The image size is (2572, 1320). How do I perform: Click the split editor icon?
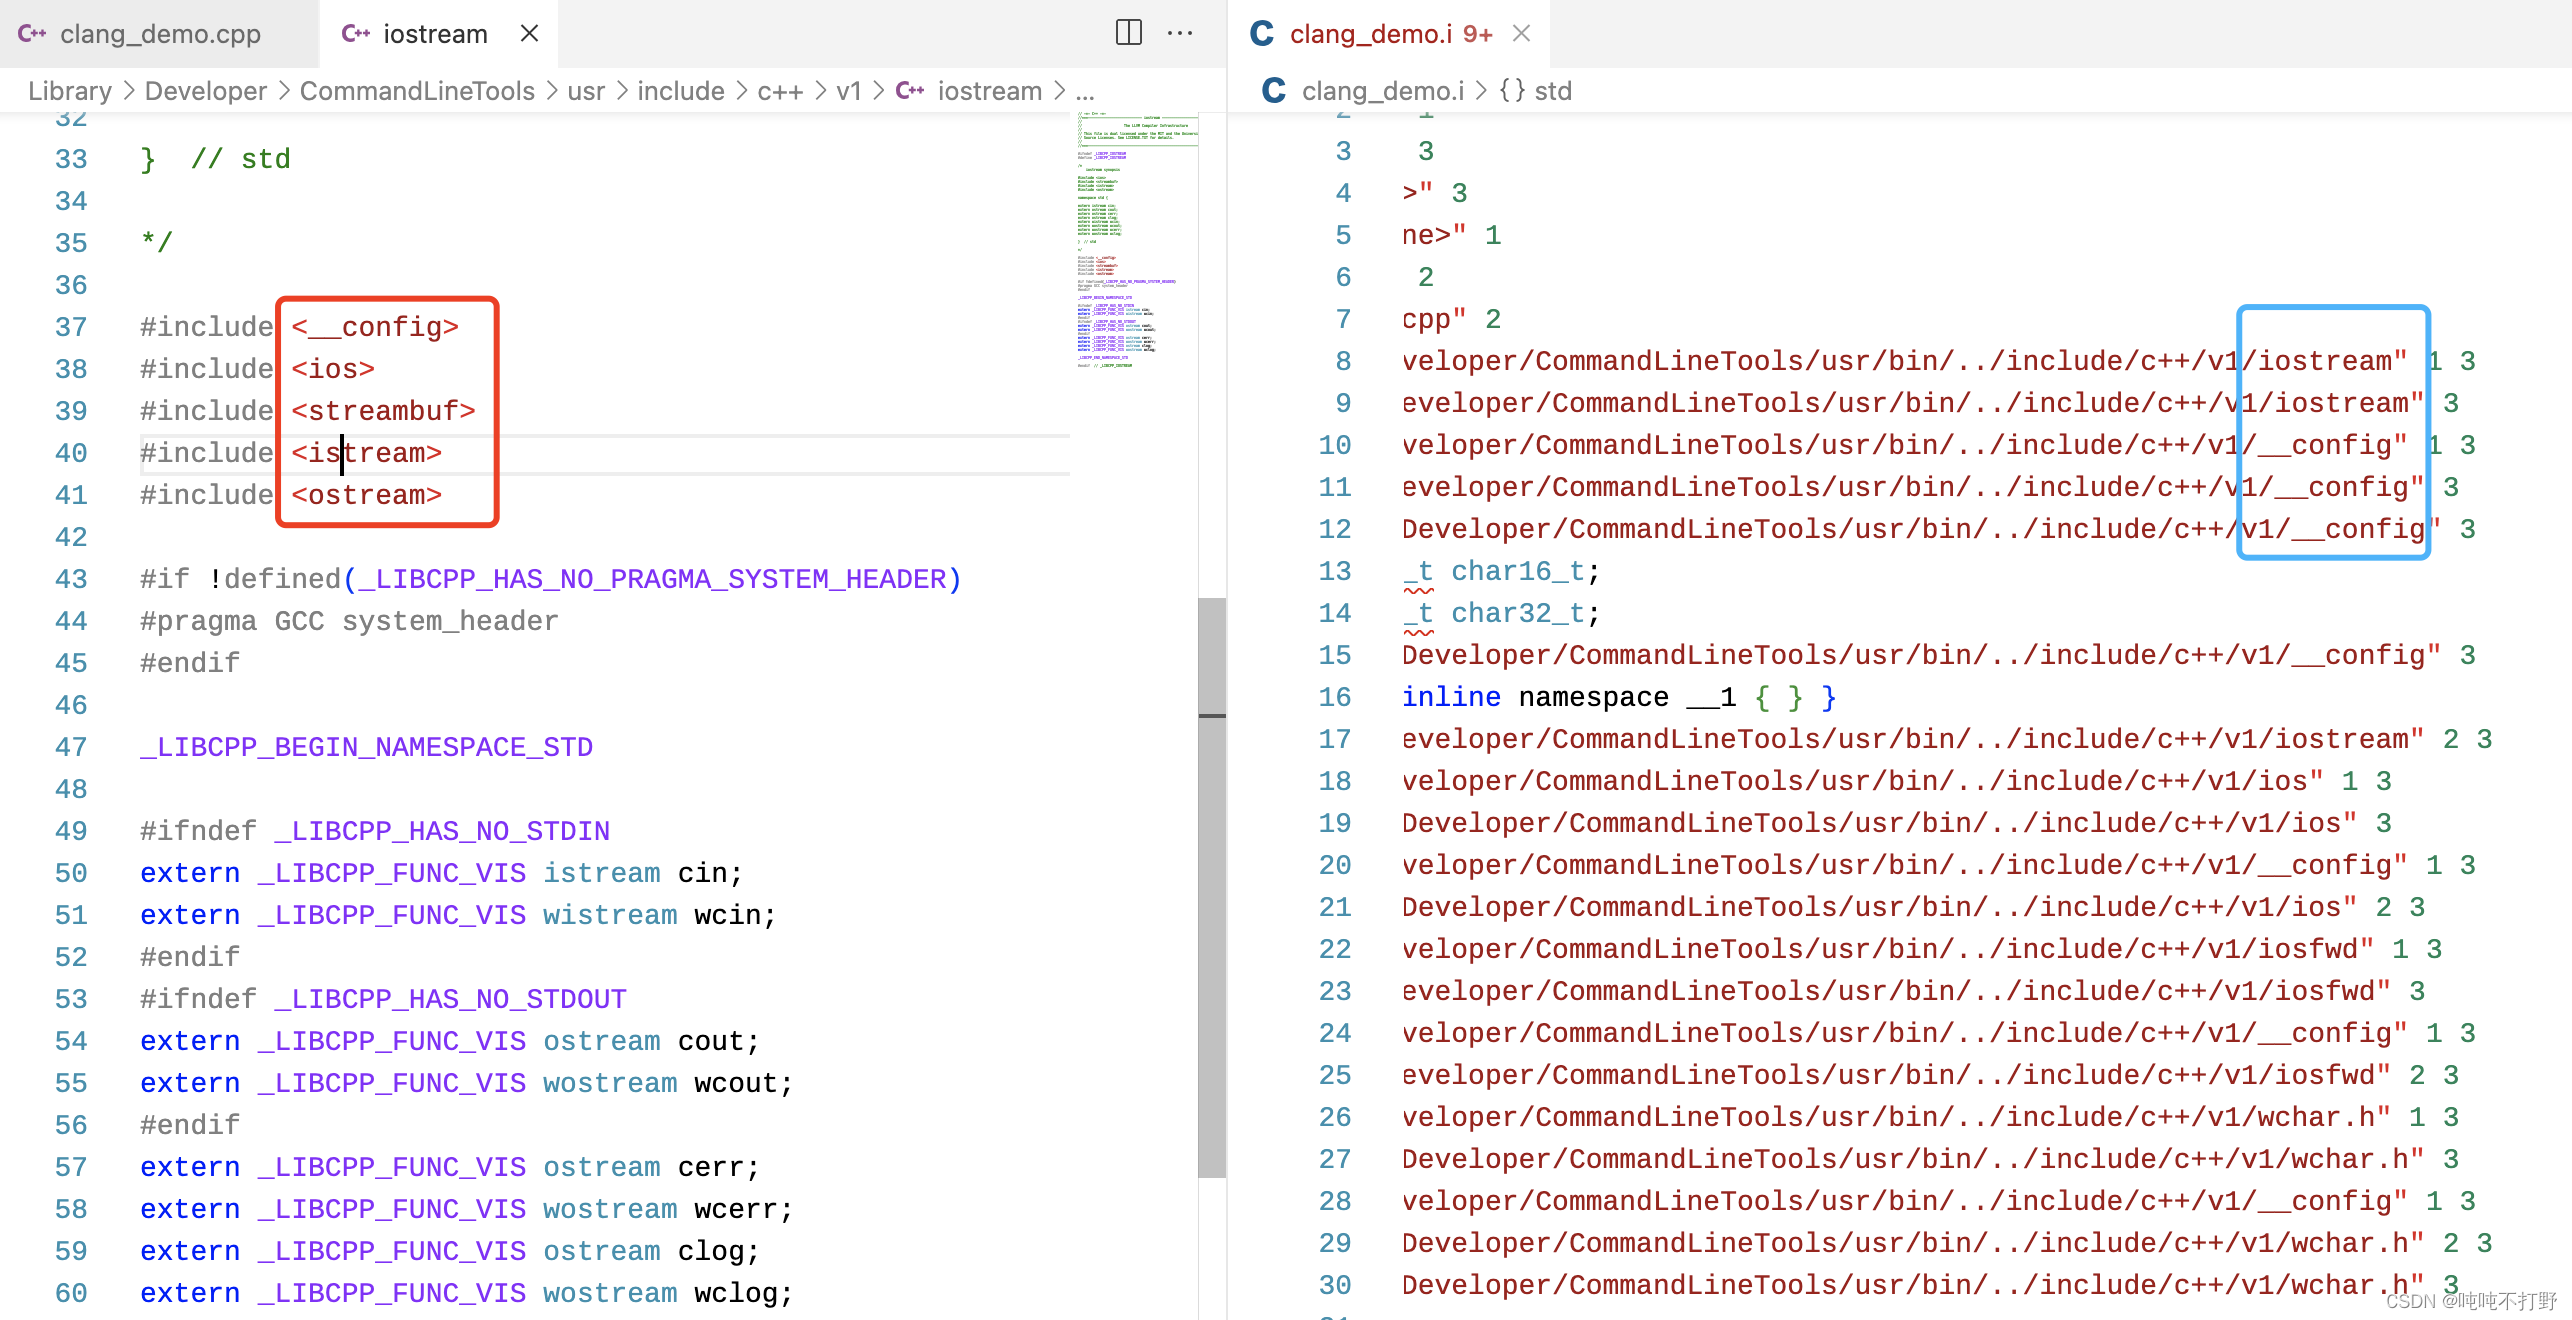1128,33
